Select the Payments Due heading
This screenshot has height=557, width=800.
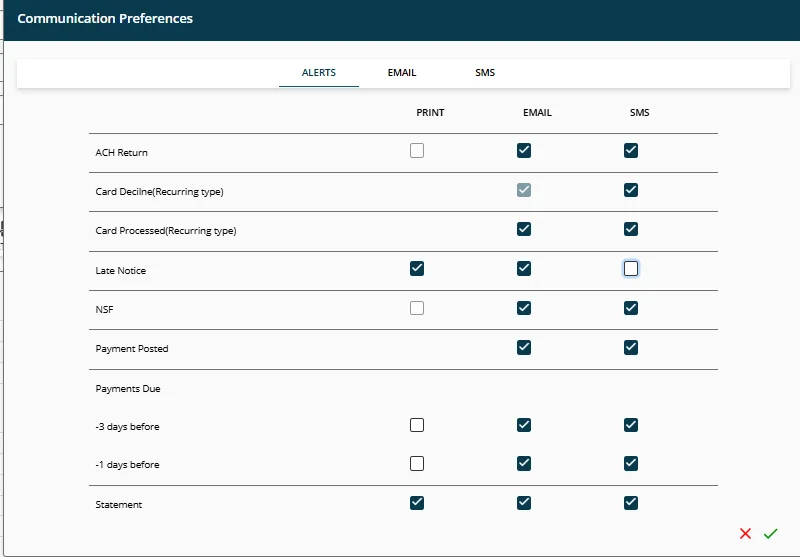click(x=128, y=389)
